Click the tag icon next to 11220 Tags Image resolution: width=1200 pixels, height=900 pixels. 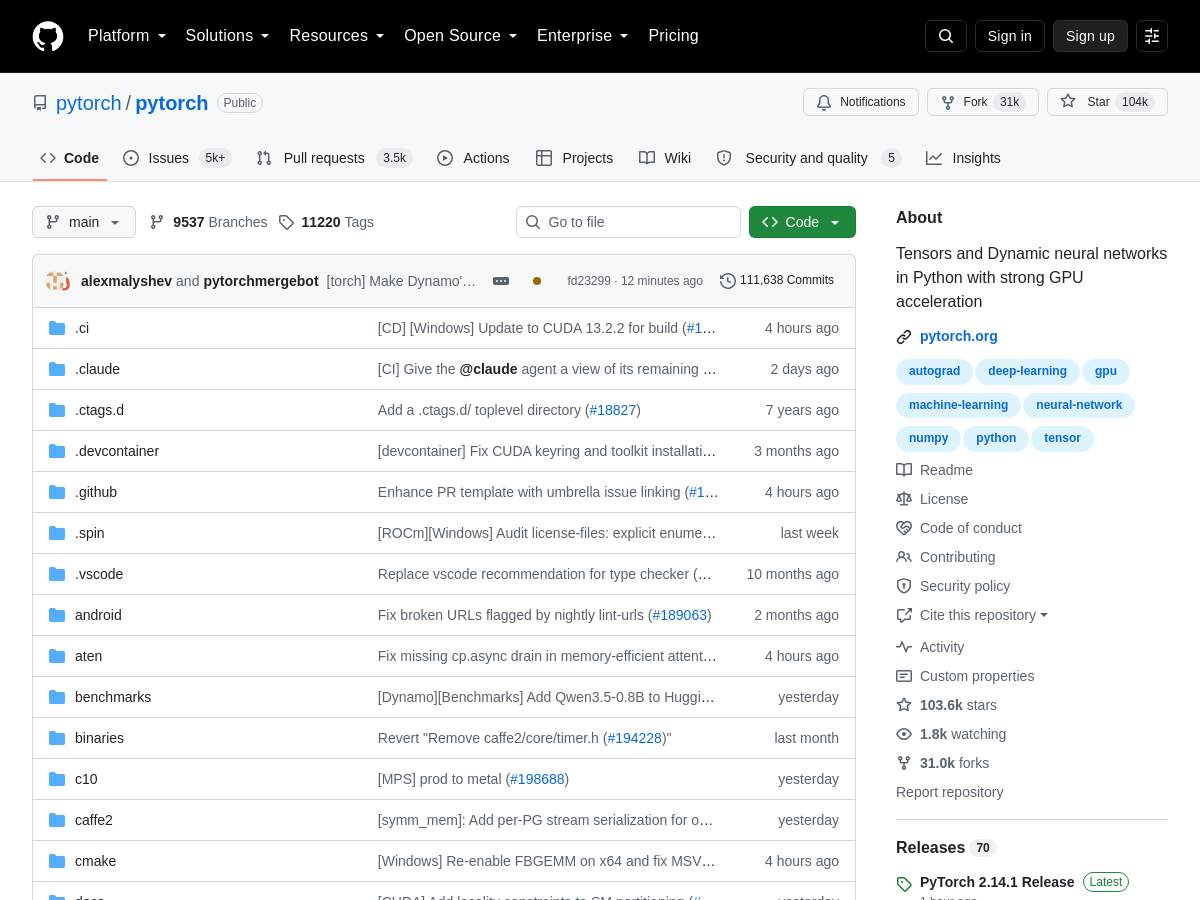pos(286,222)
